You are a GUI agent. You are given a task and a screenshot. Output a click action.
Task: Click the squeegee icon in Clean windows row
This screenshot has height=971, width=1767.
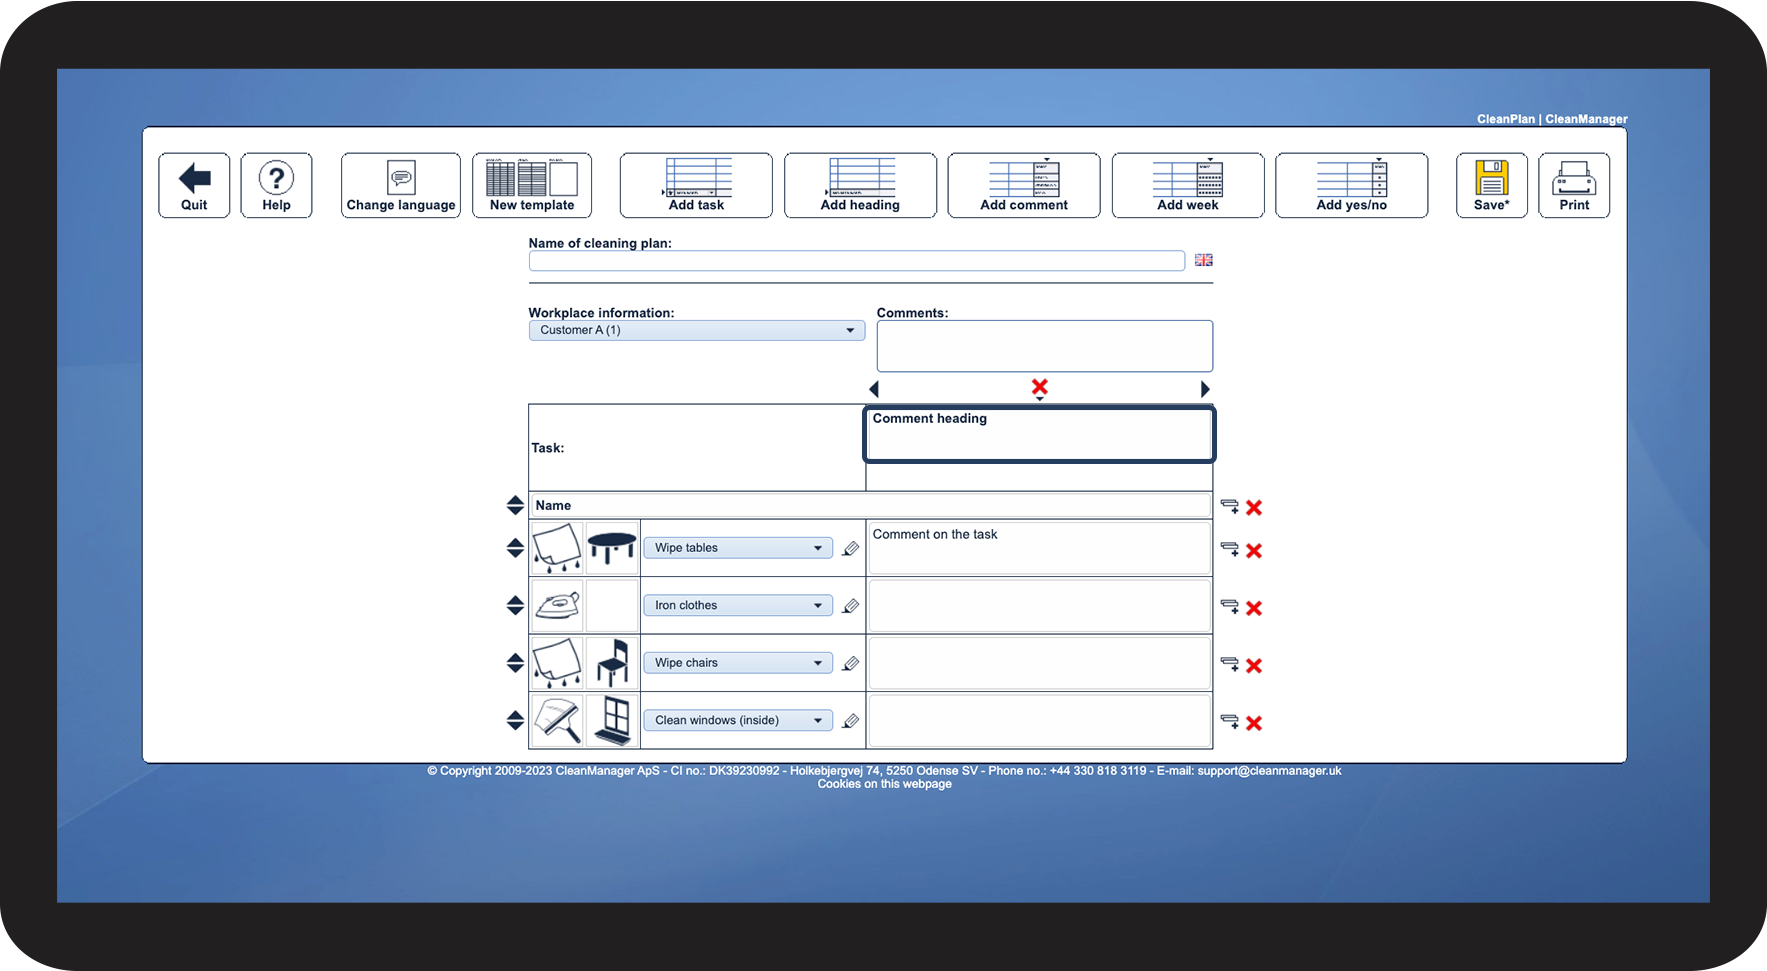[557, 720]
